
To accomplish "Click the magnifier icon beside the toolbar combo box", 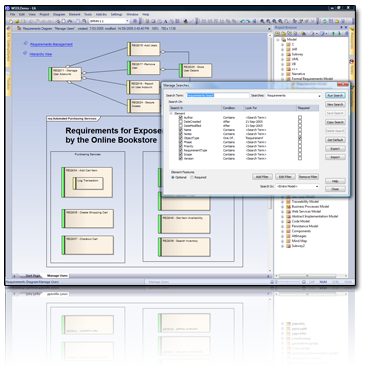I will pyautogui.click(x=85, y=21).
